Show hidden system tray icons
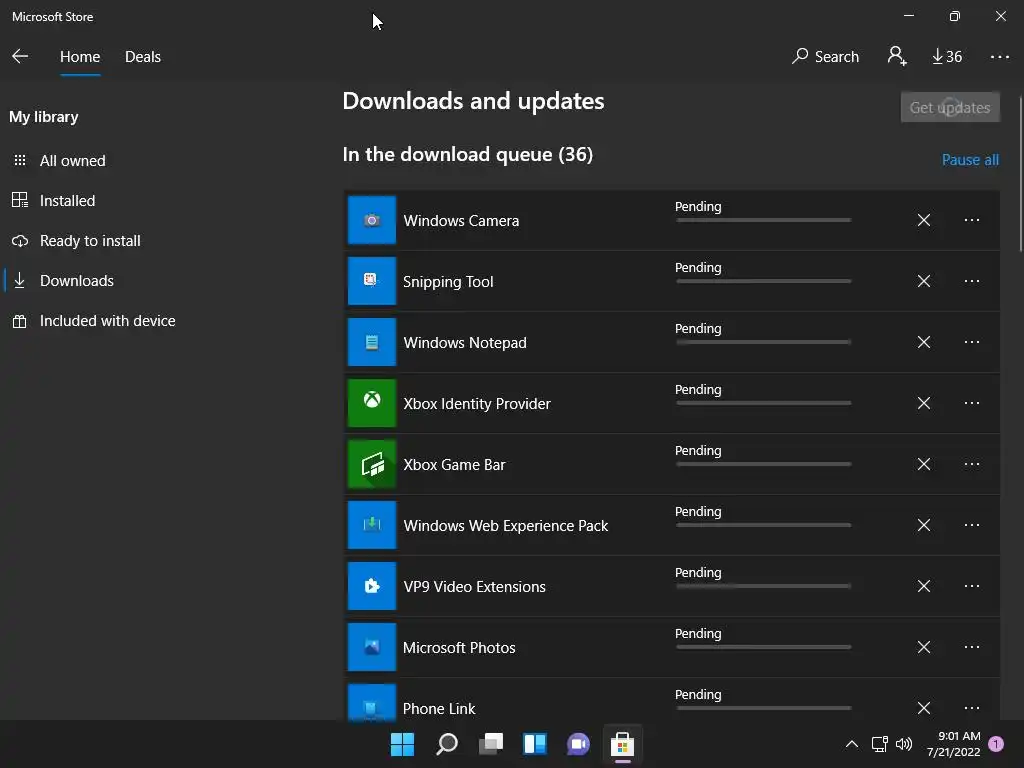Image resolution: width=1024 pixels, height=768 pixels. [852, 744]
